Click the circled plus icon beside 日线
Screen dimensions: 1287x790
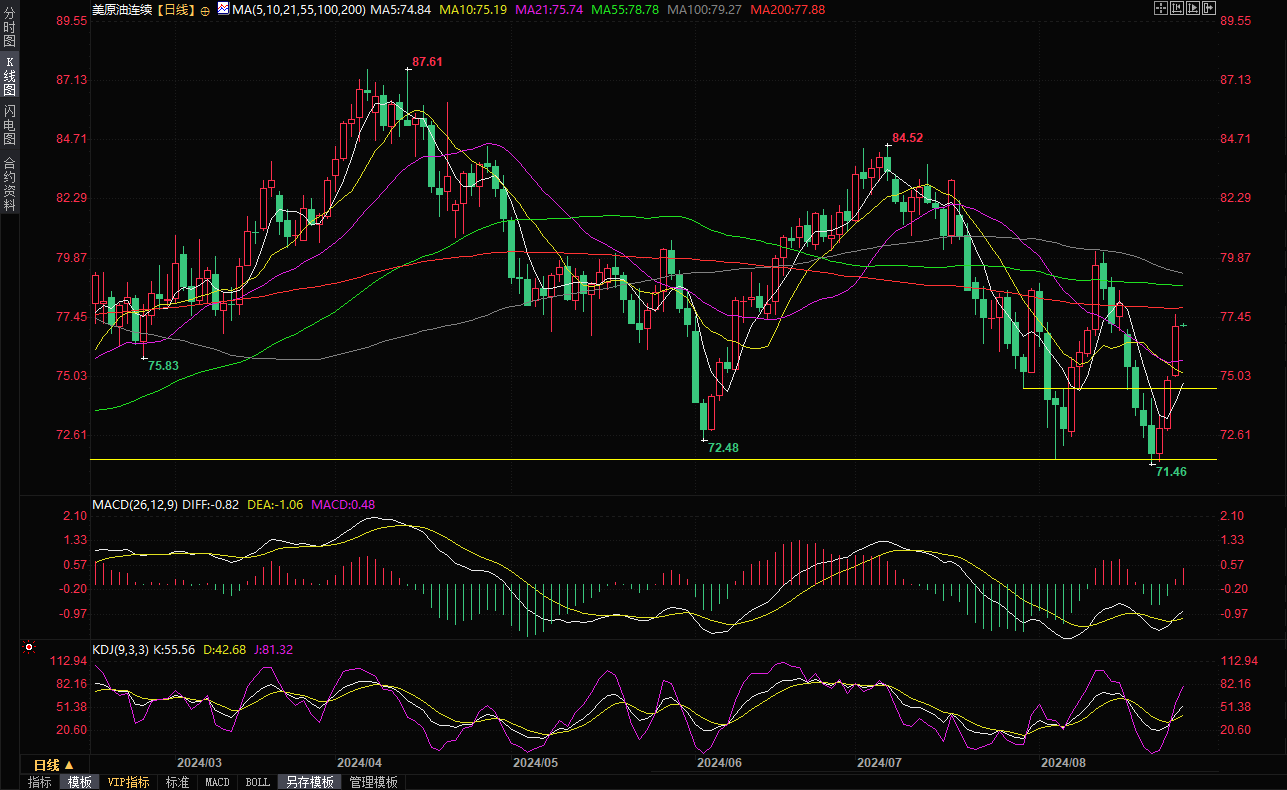point(205,10)
